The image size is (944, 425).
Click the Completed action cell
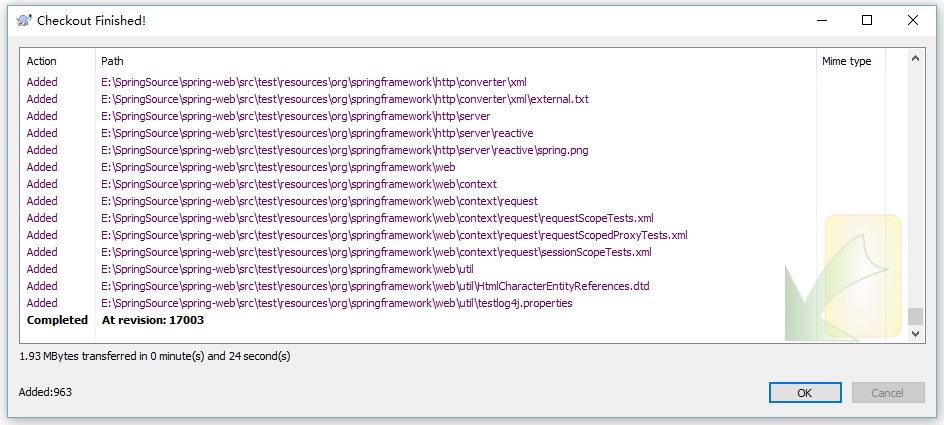(57, 320)
